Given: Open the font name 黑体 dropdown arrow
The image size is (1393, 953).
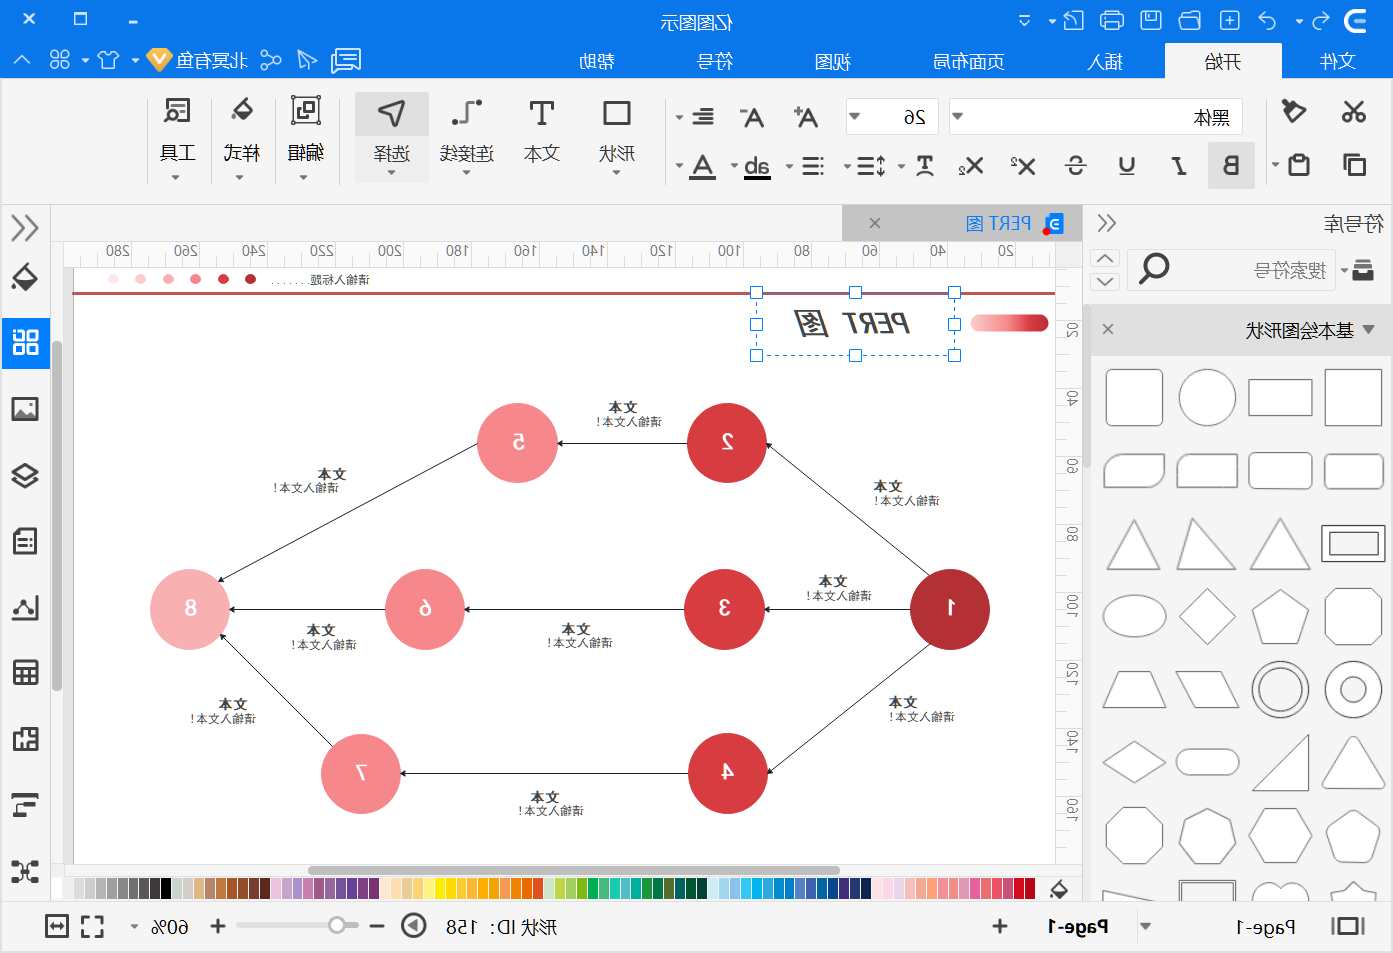Looking at the screenshot, I should point(957,117).
